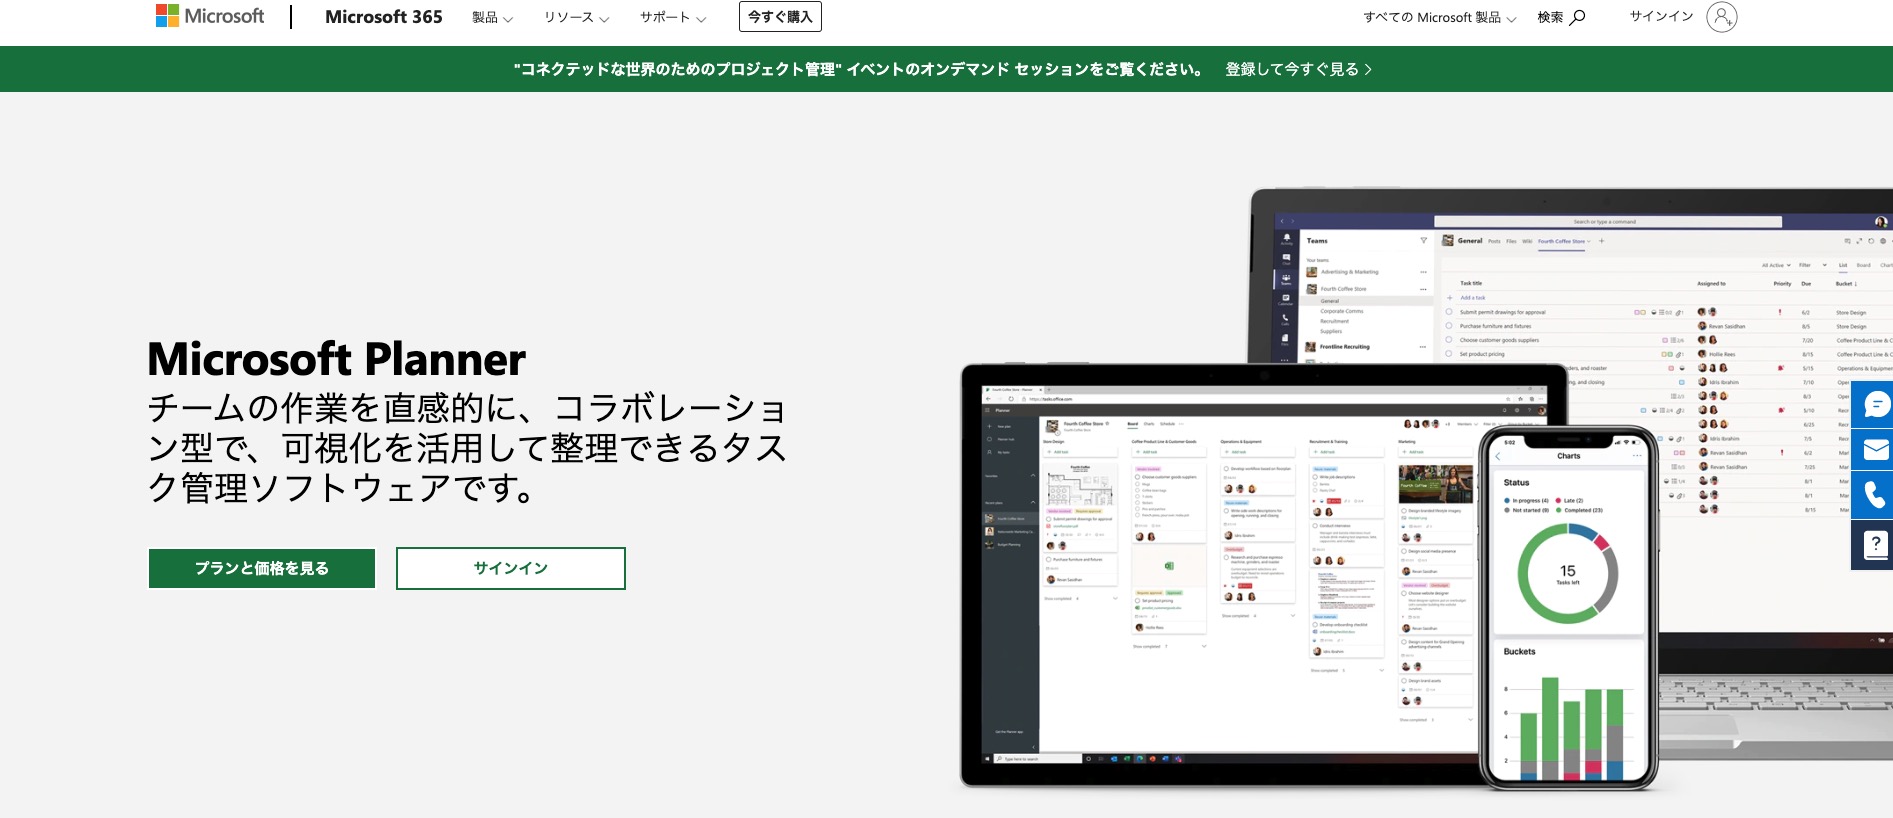
Task: Expand すべての Microsoft 製品 dropdown
Action: (x=1440, y=17)
